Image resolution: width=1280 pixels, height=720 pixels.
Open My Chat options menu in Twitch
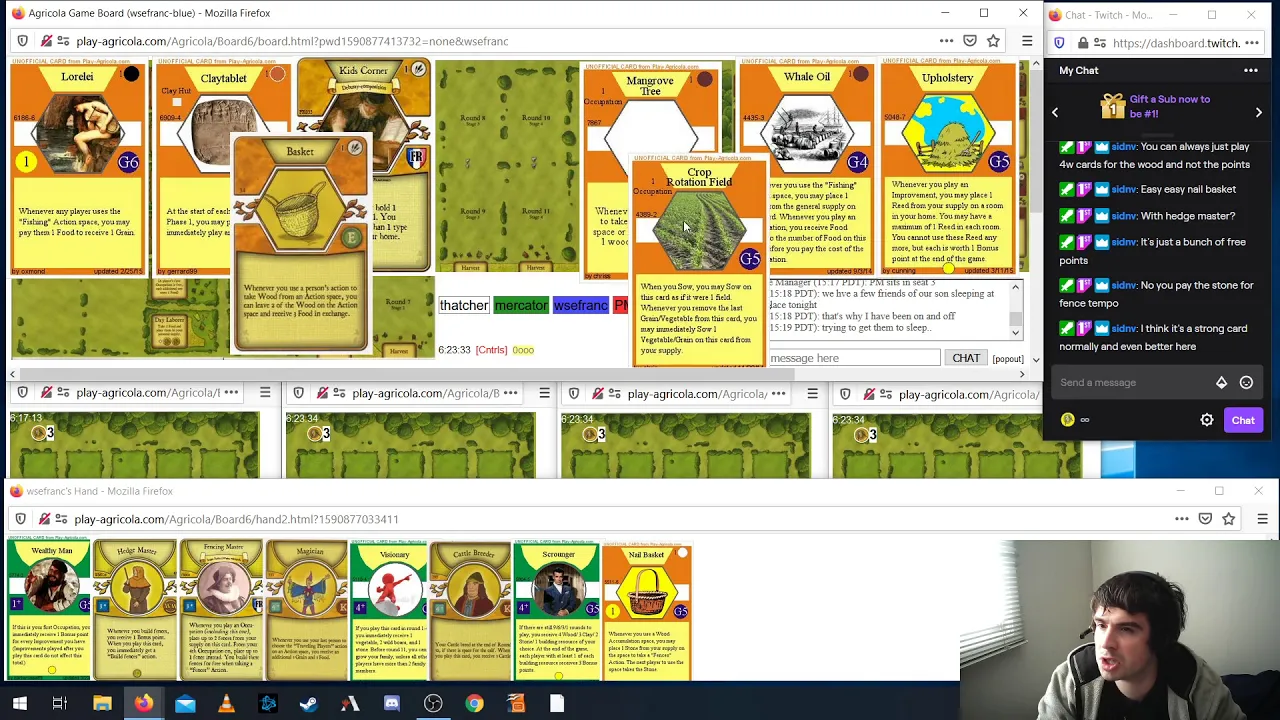click(1250, 70)
